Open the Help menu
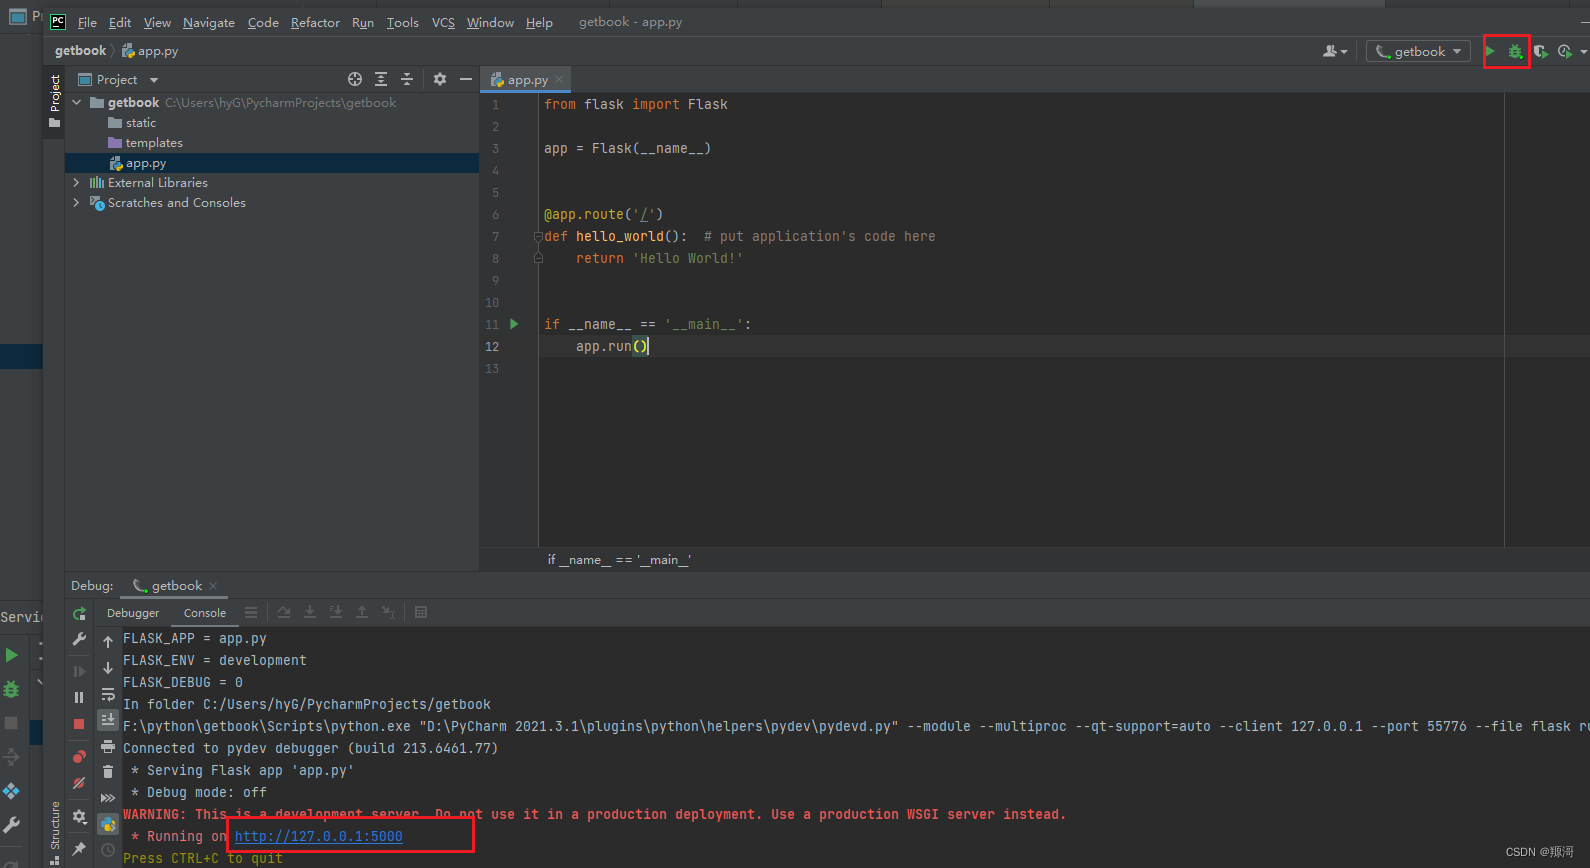This screenshot has width=1590, height=868. click(539, 22)
